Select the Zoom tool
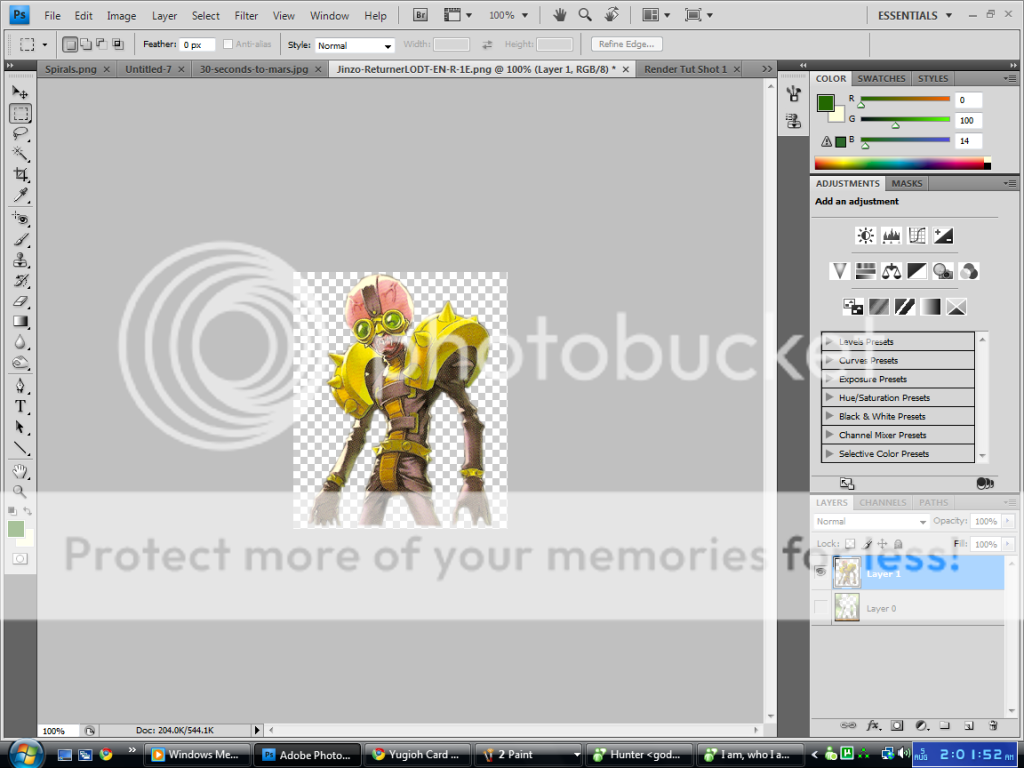Screen dimensions: 1024x768 21,491
